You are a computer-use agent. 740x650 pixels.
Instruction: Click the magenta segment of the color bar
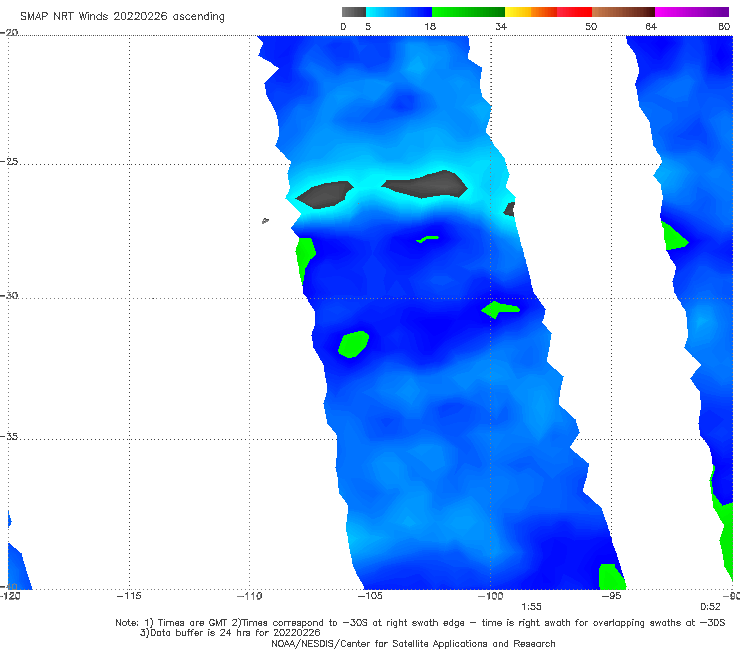pos(692,12)
